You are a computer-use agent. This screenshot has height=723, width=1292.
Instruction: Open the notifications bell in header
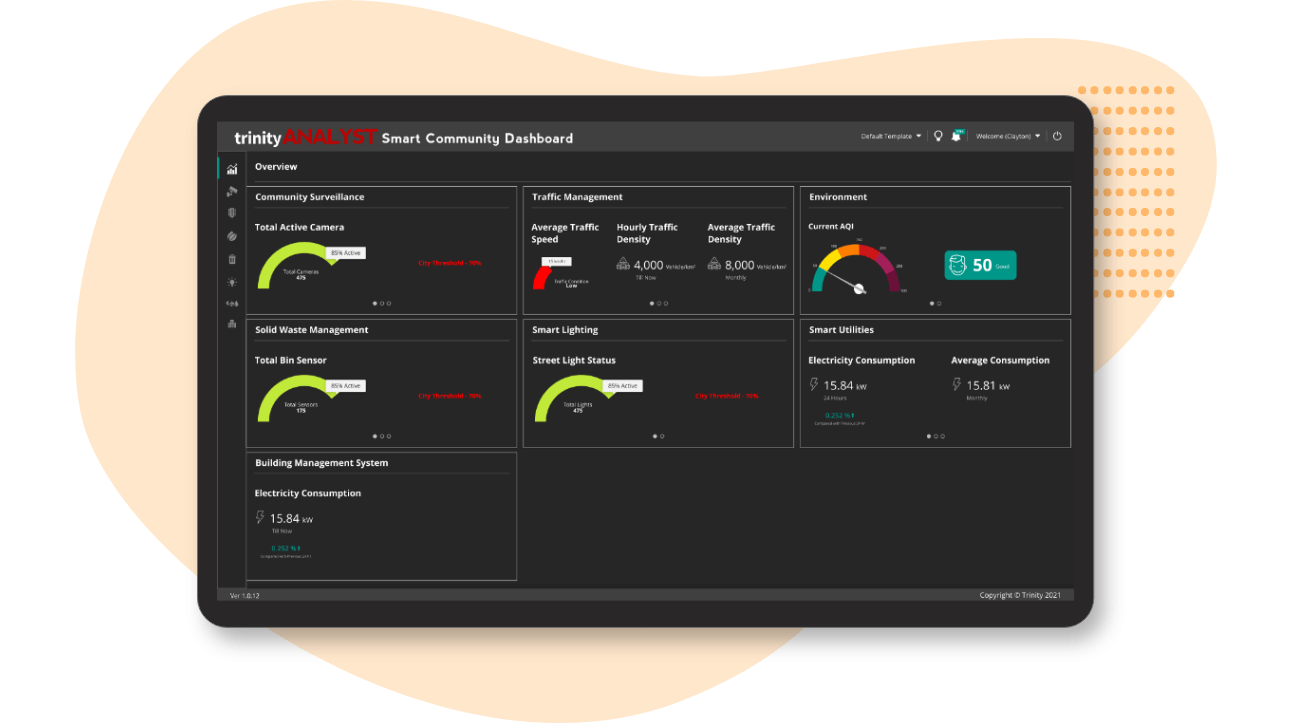pos(956,136)
